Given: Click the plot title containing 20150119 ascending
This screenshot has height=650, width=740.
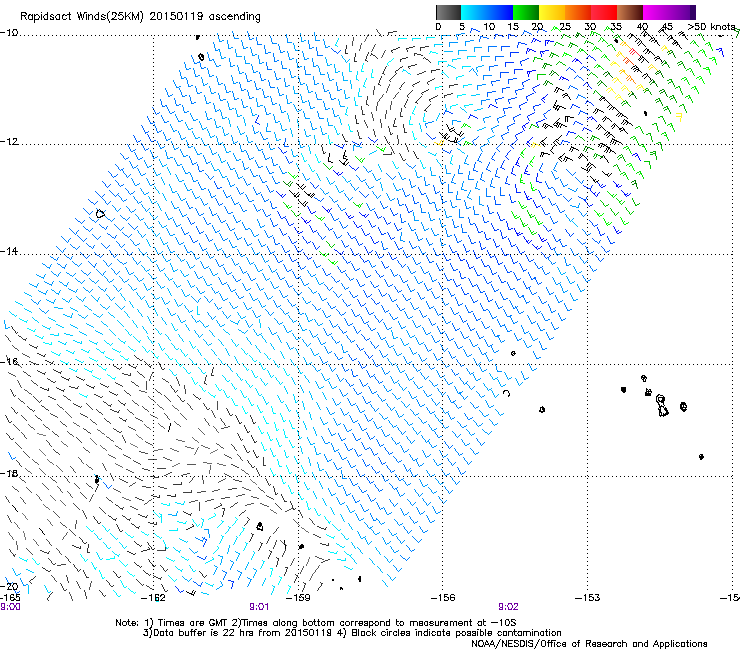Looking at the screenshot, I should tap(140, 17).
